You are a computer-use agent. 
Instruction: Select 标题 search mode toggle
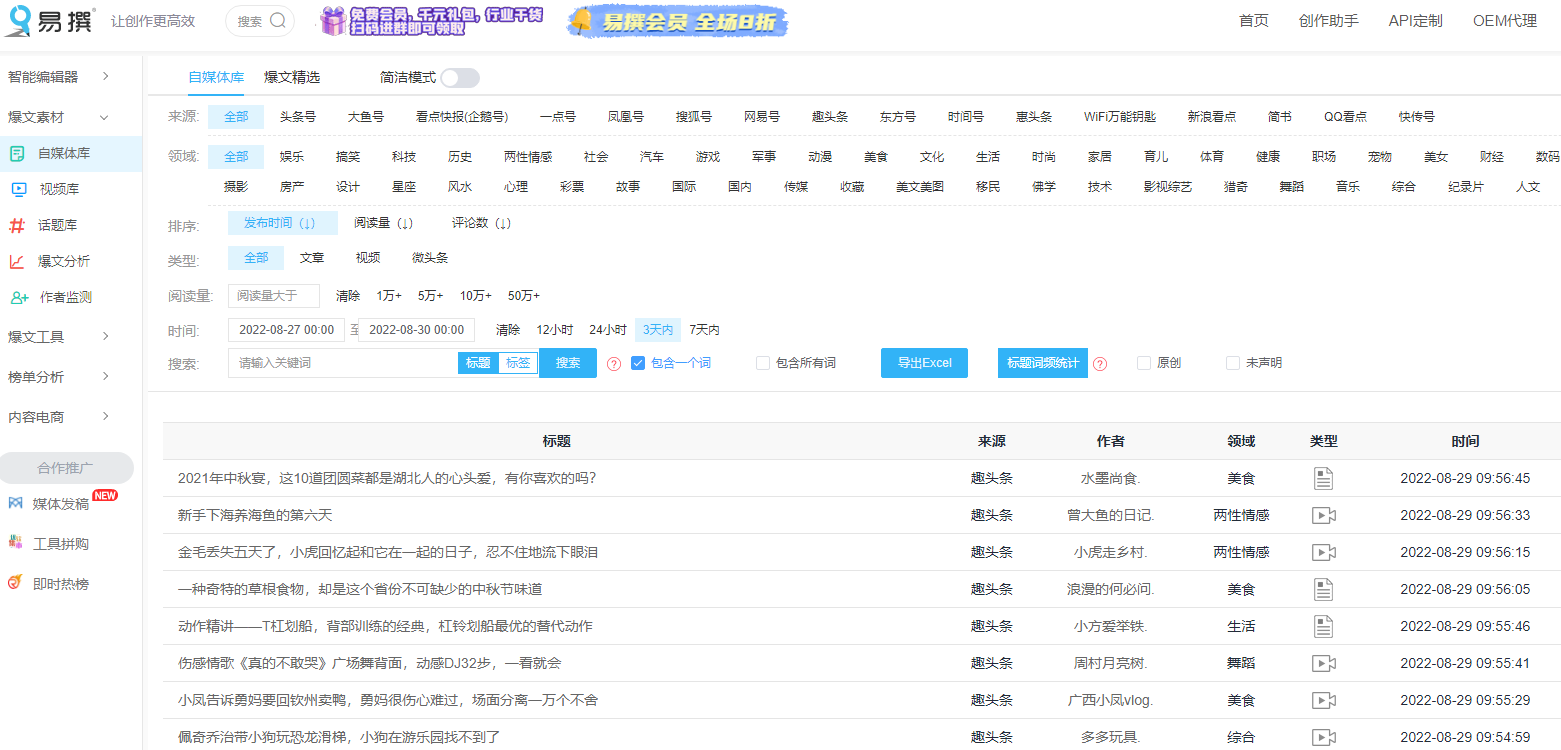[x=478, y=363]
